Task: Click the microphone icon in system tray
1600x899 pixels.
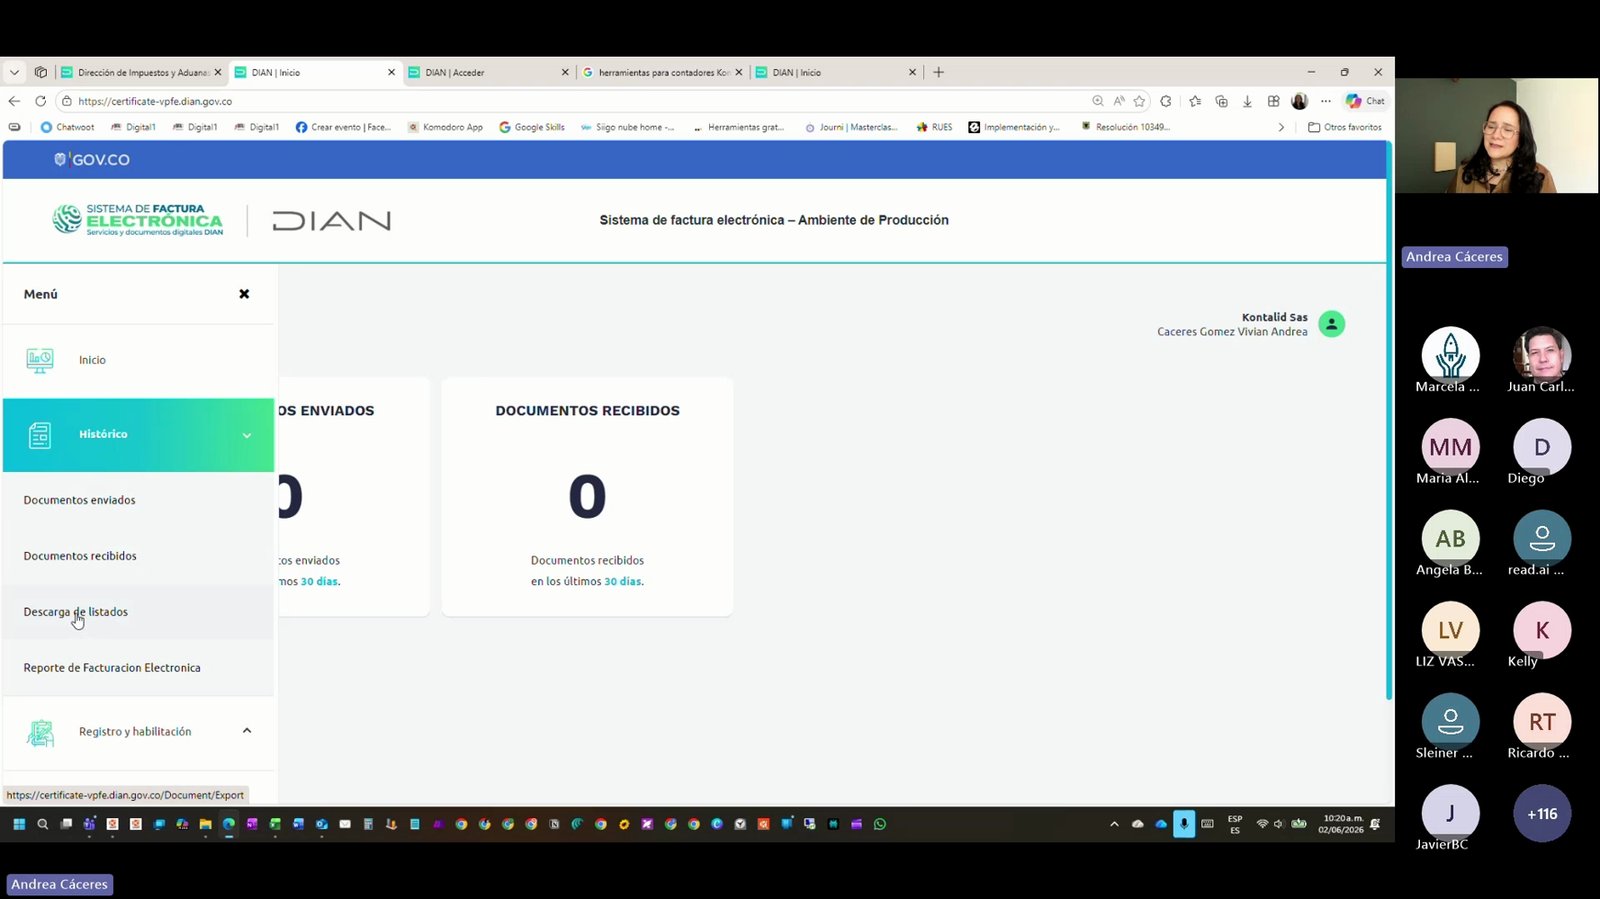Action: coord(1184,824)
